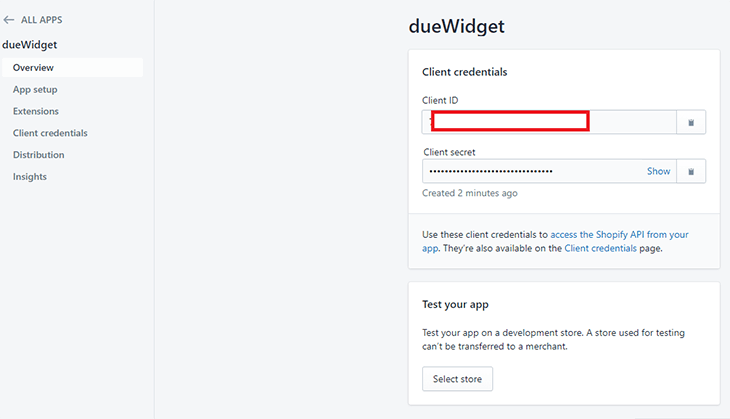Click the dueWidget page heading

coord(456,26)
